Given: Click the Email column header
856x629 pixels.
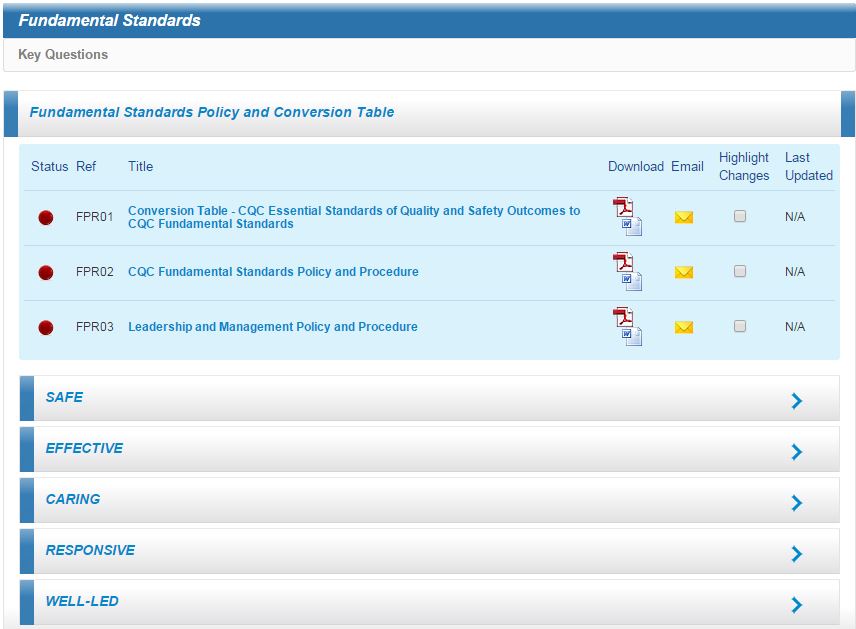Looking at the screenshot, I should tap(687, 167).
